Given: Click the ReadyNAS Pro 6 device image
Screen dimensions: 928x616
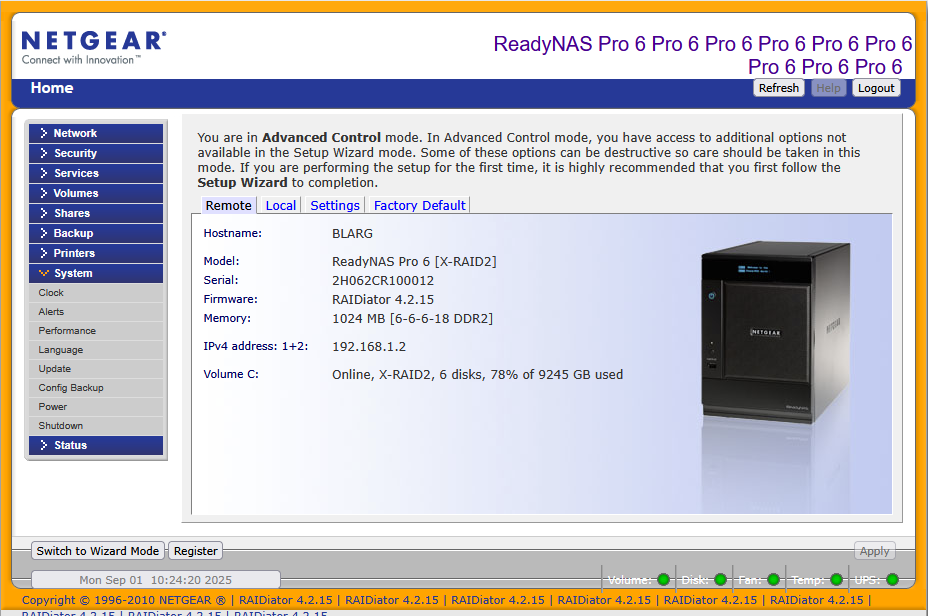Looking at the screenshot, I should [776, 333].
